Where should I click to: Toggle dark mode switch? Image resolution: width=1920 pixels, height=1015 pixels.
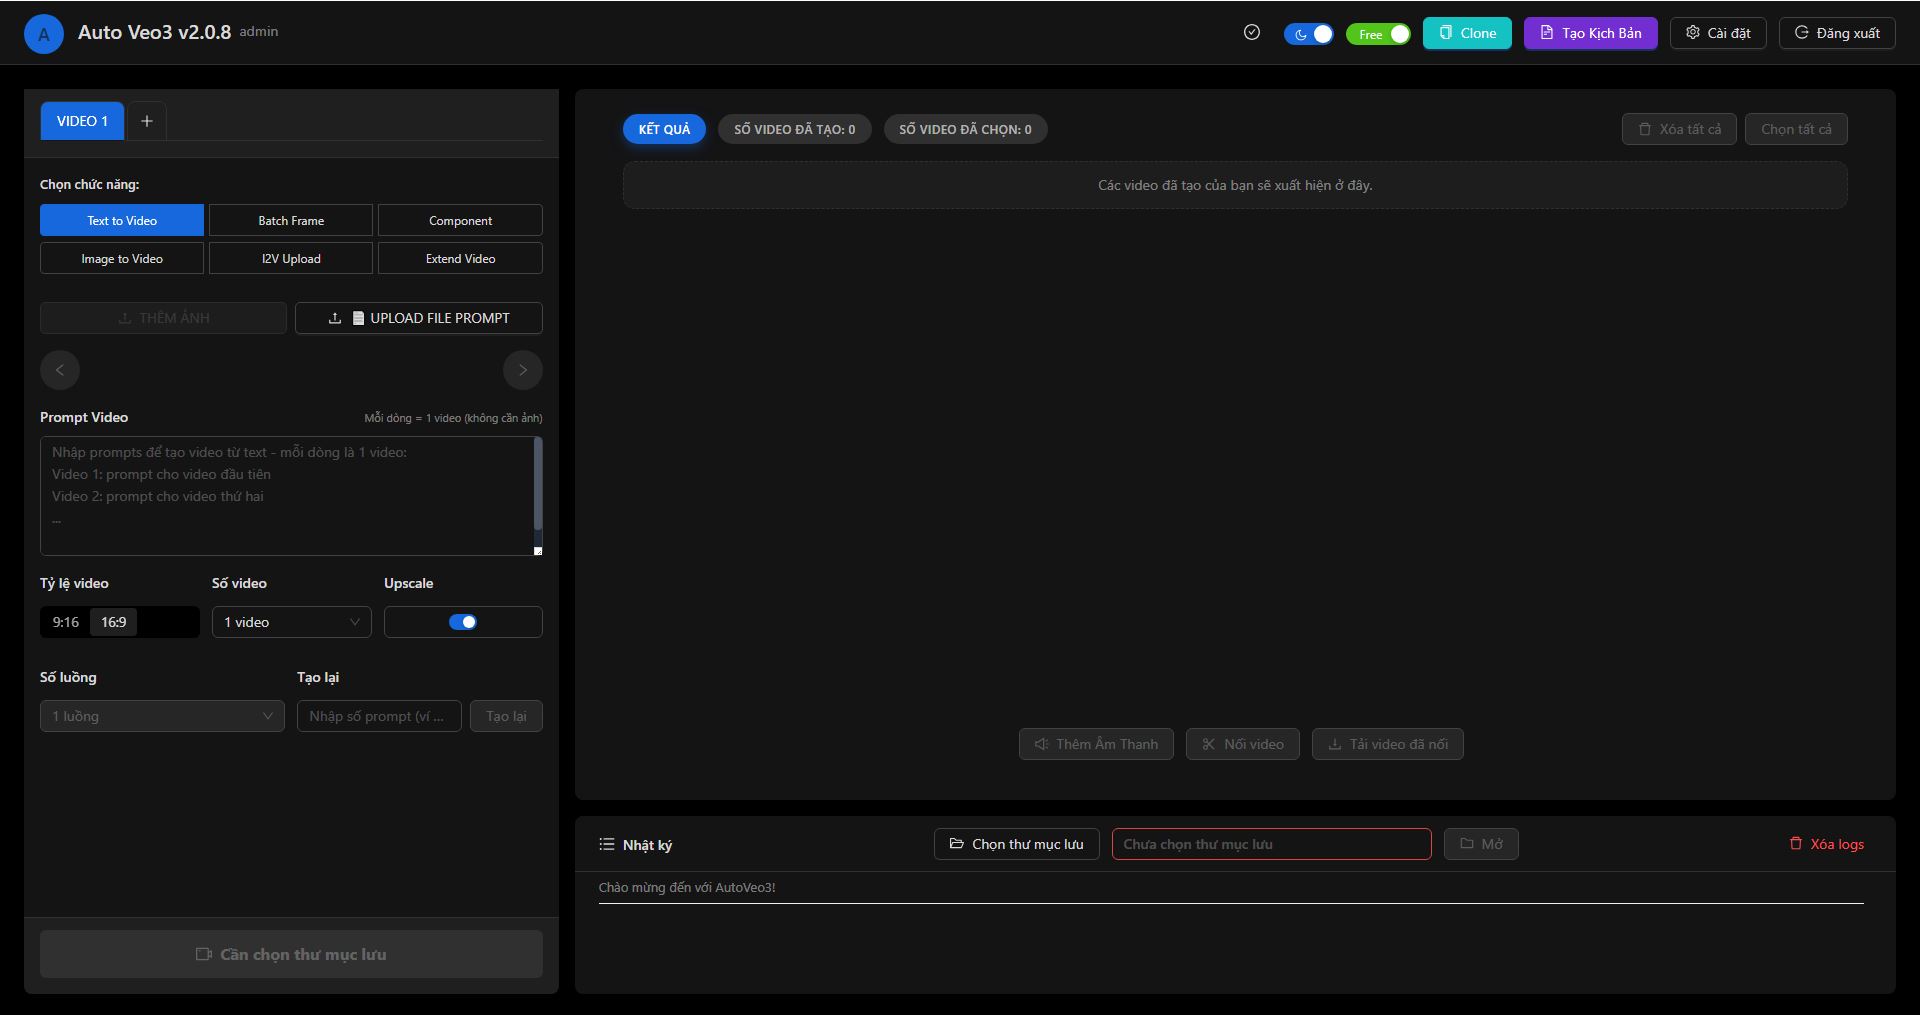click(x=1310, y=33)
